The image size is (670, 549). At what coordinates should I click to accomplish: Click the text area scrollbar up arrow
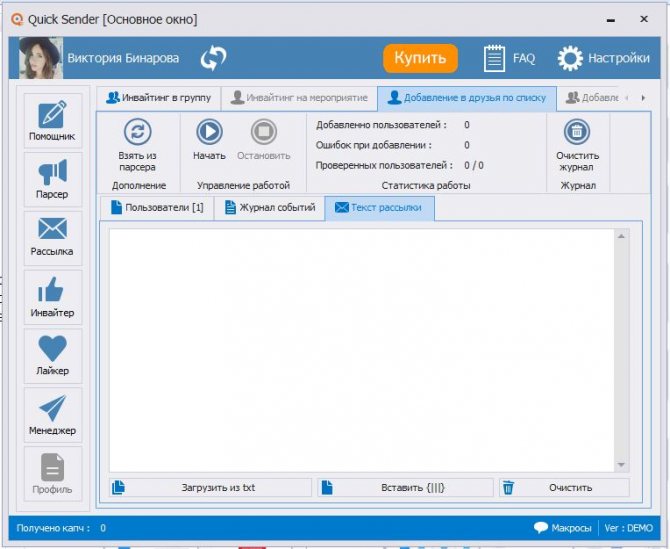(621, 236)
